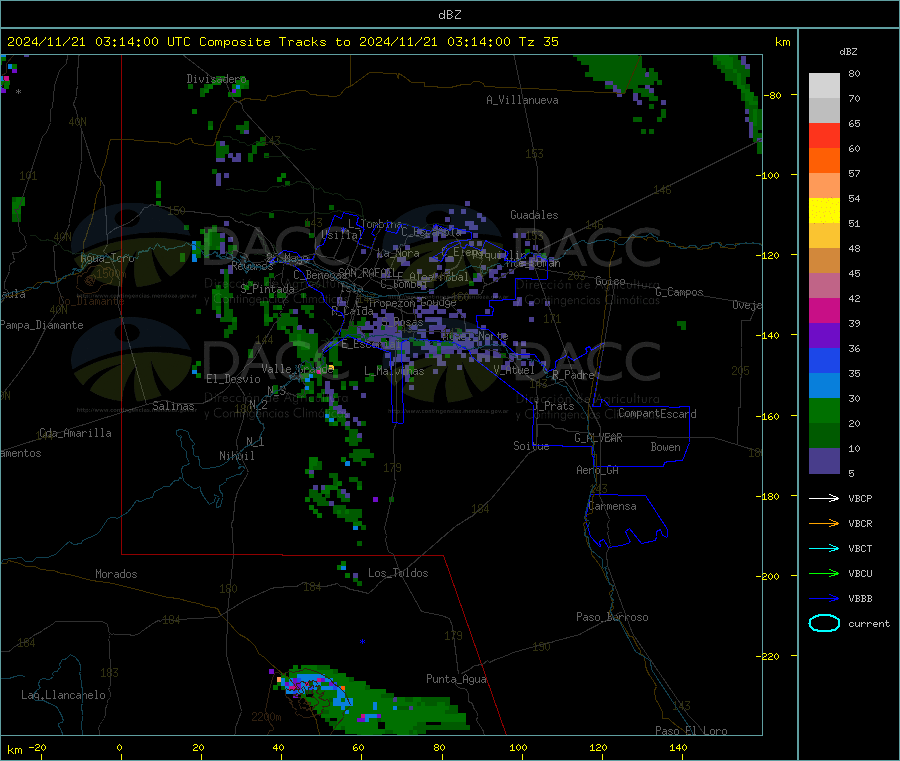
Task: Click the Paso_El_Loro label
Action: [691, 731]
